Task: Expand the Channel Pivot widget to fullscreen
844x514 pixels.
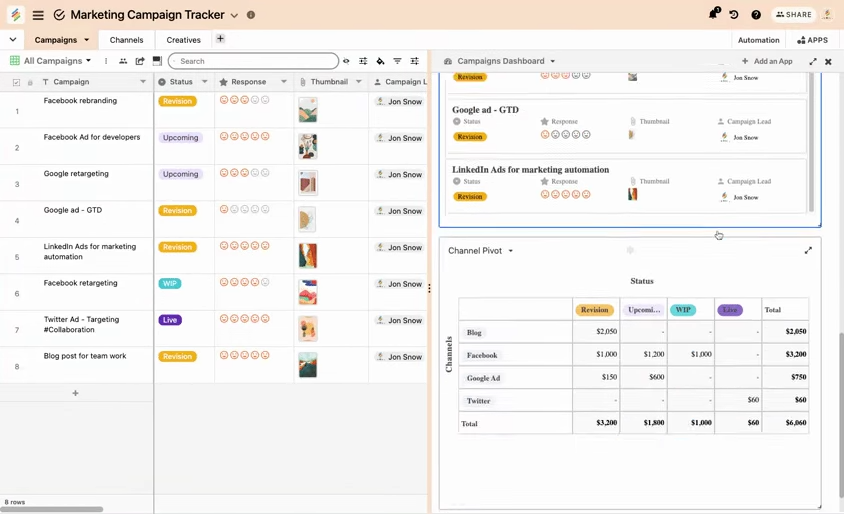Action: [808, 250]
